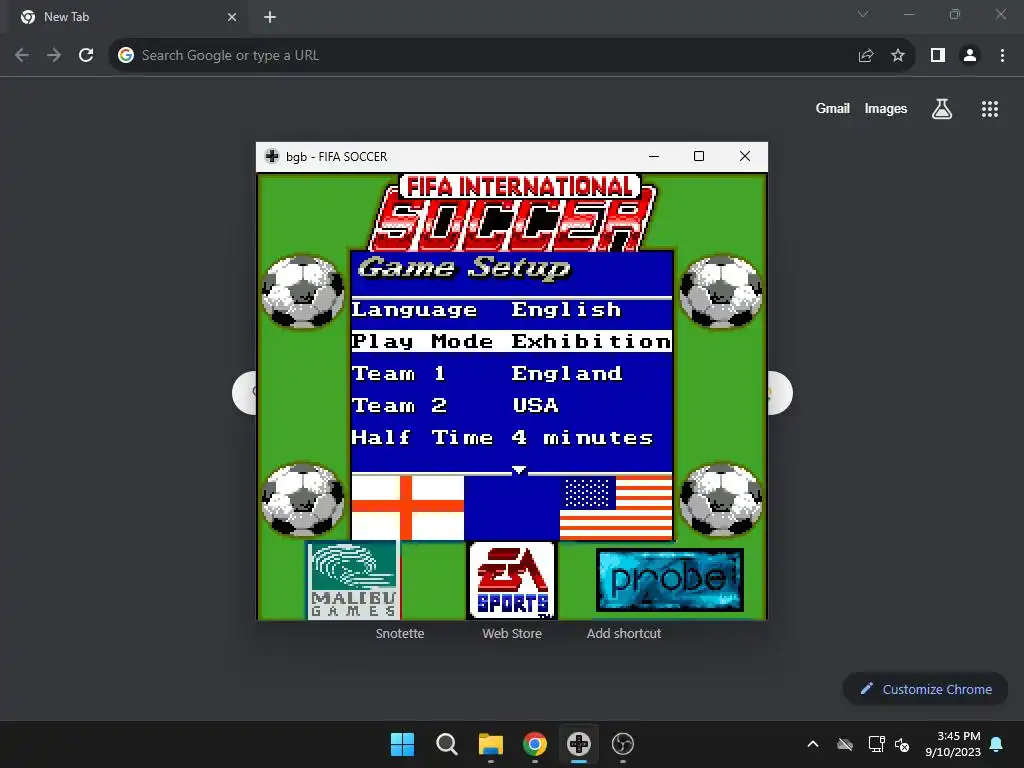
Task: Close the New Tab tab
Action: pyautogui.click(x=232, y=17)
